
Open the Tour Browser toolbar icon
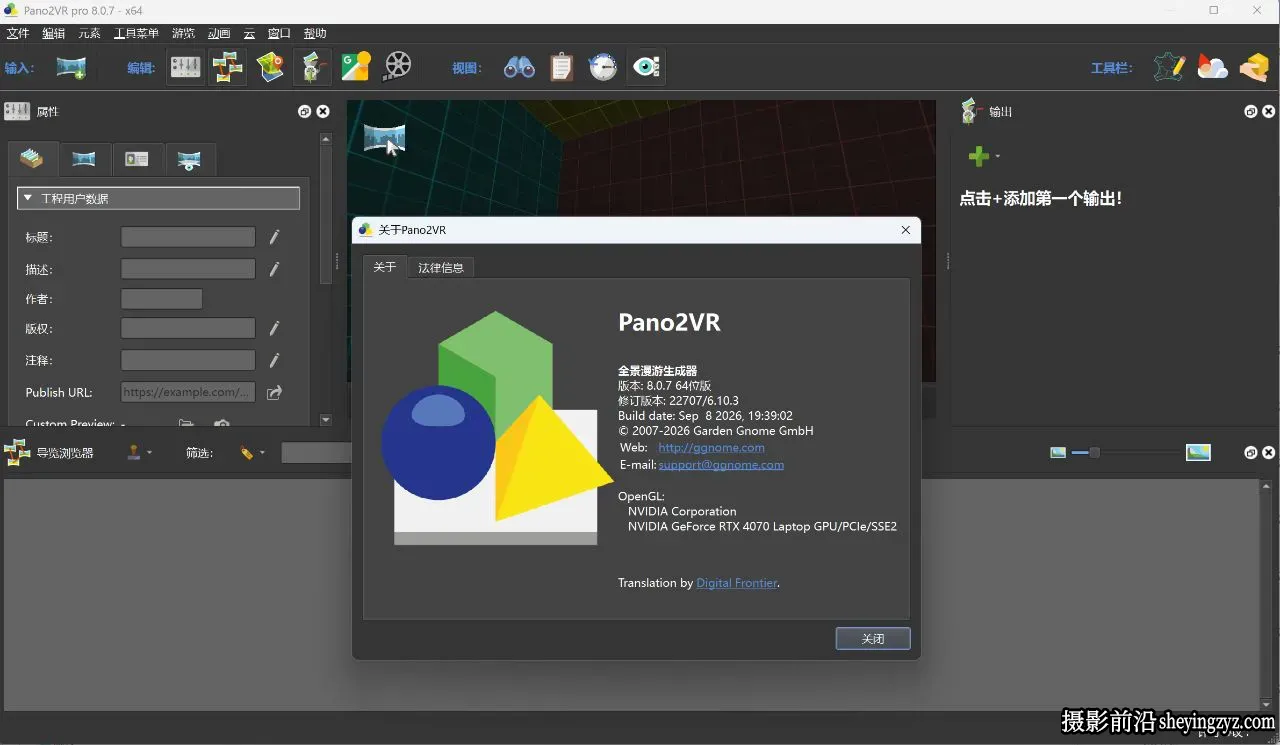[227, 67]
